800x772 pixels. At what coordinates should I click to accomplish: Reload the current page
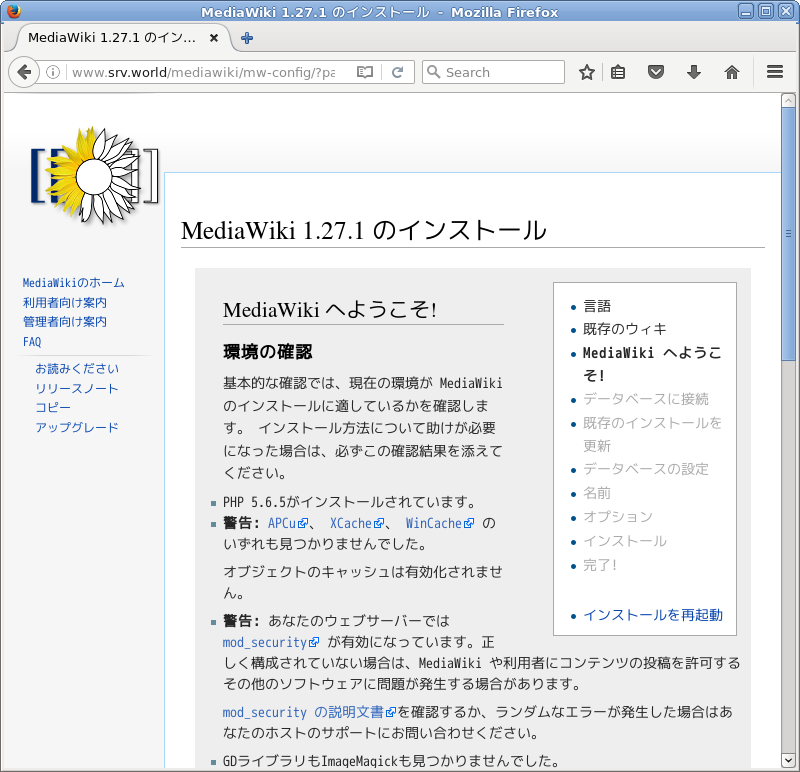coord(397,72)
